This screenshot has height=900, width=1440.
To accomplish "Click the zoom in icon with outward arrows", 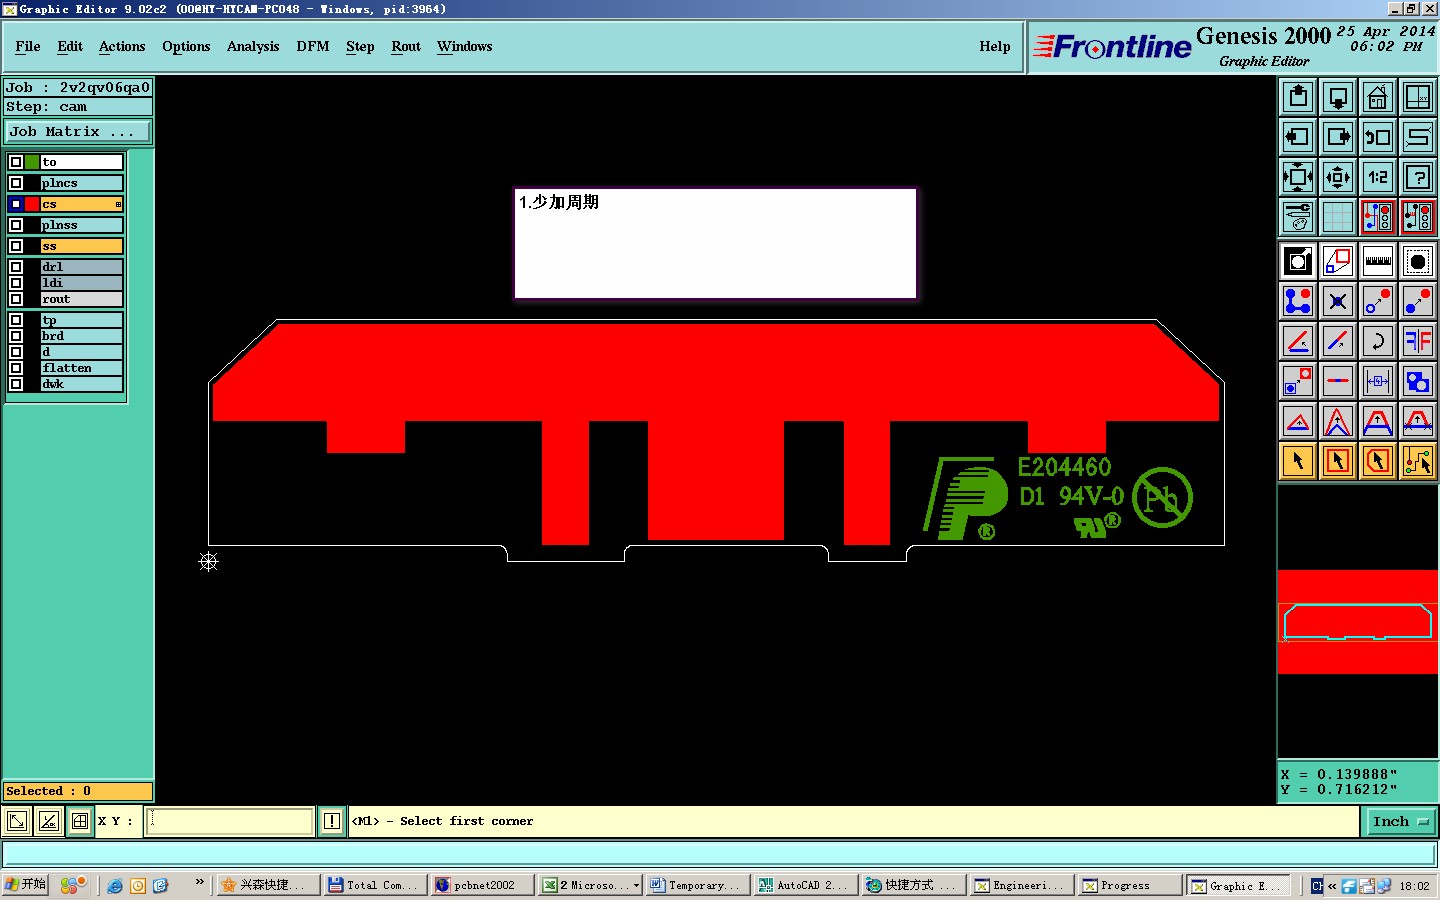I will coord(1298,177).
